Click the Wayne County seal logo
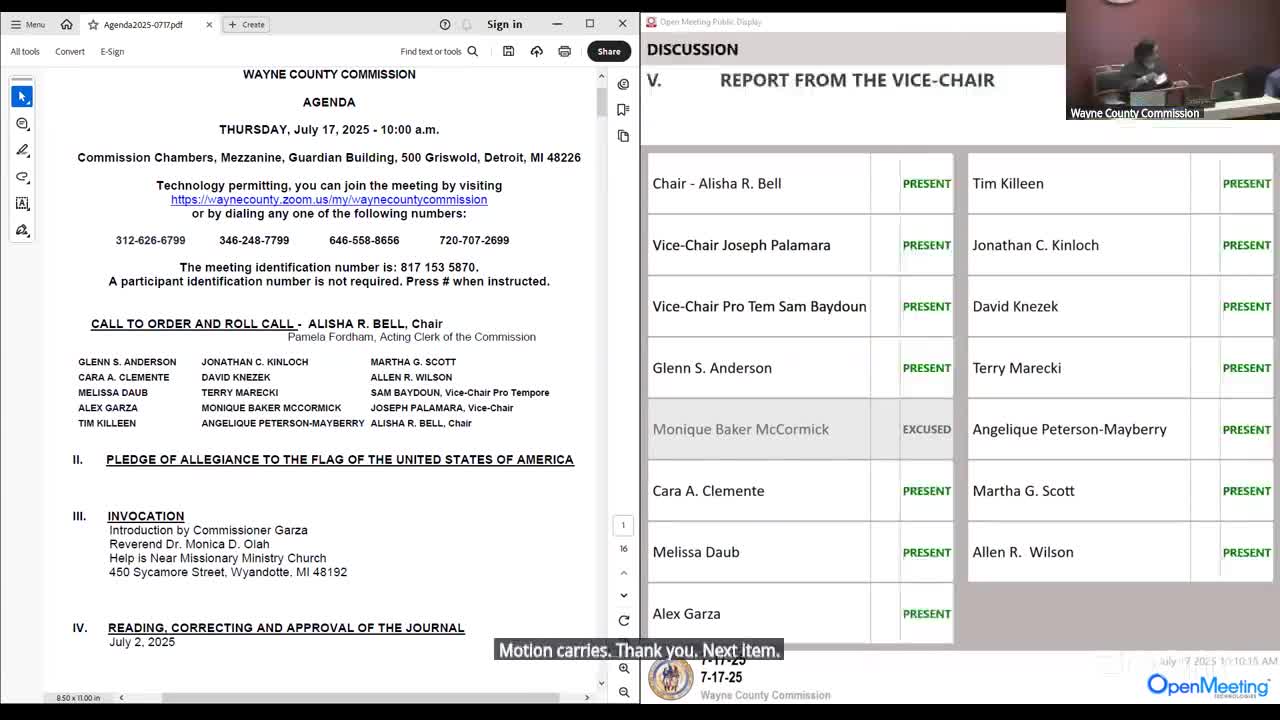Image resolution: width=1280 pixels, height=720 pixels. 670,679
